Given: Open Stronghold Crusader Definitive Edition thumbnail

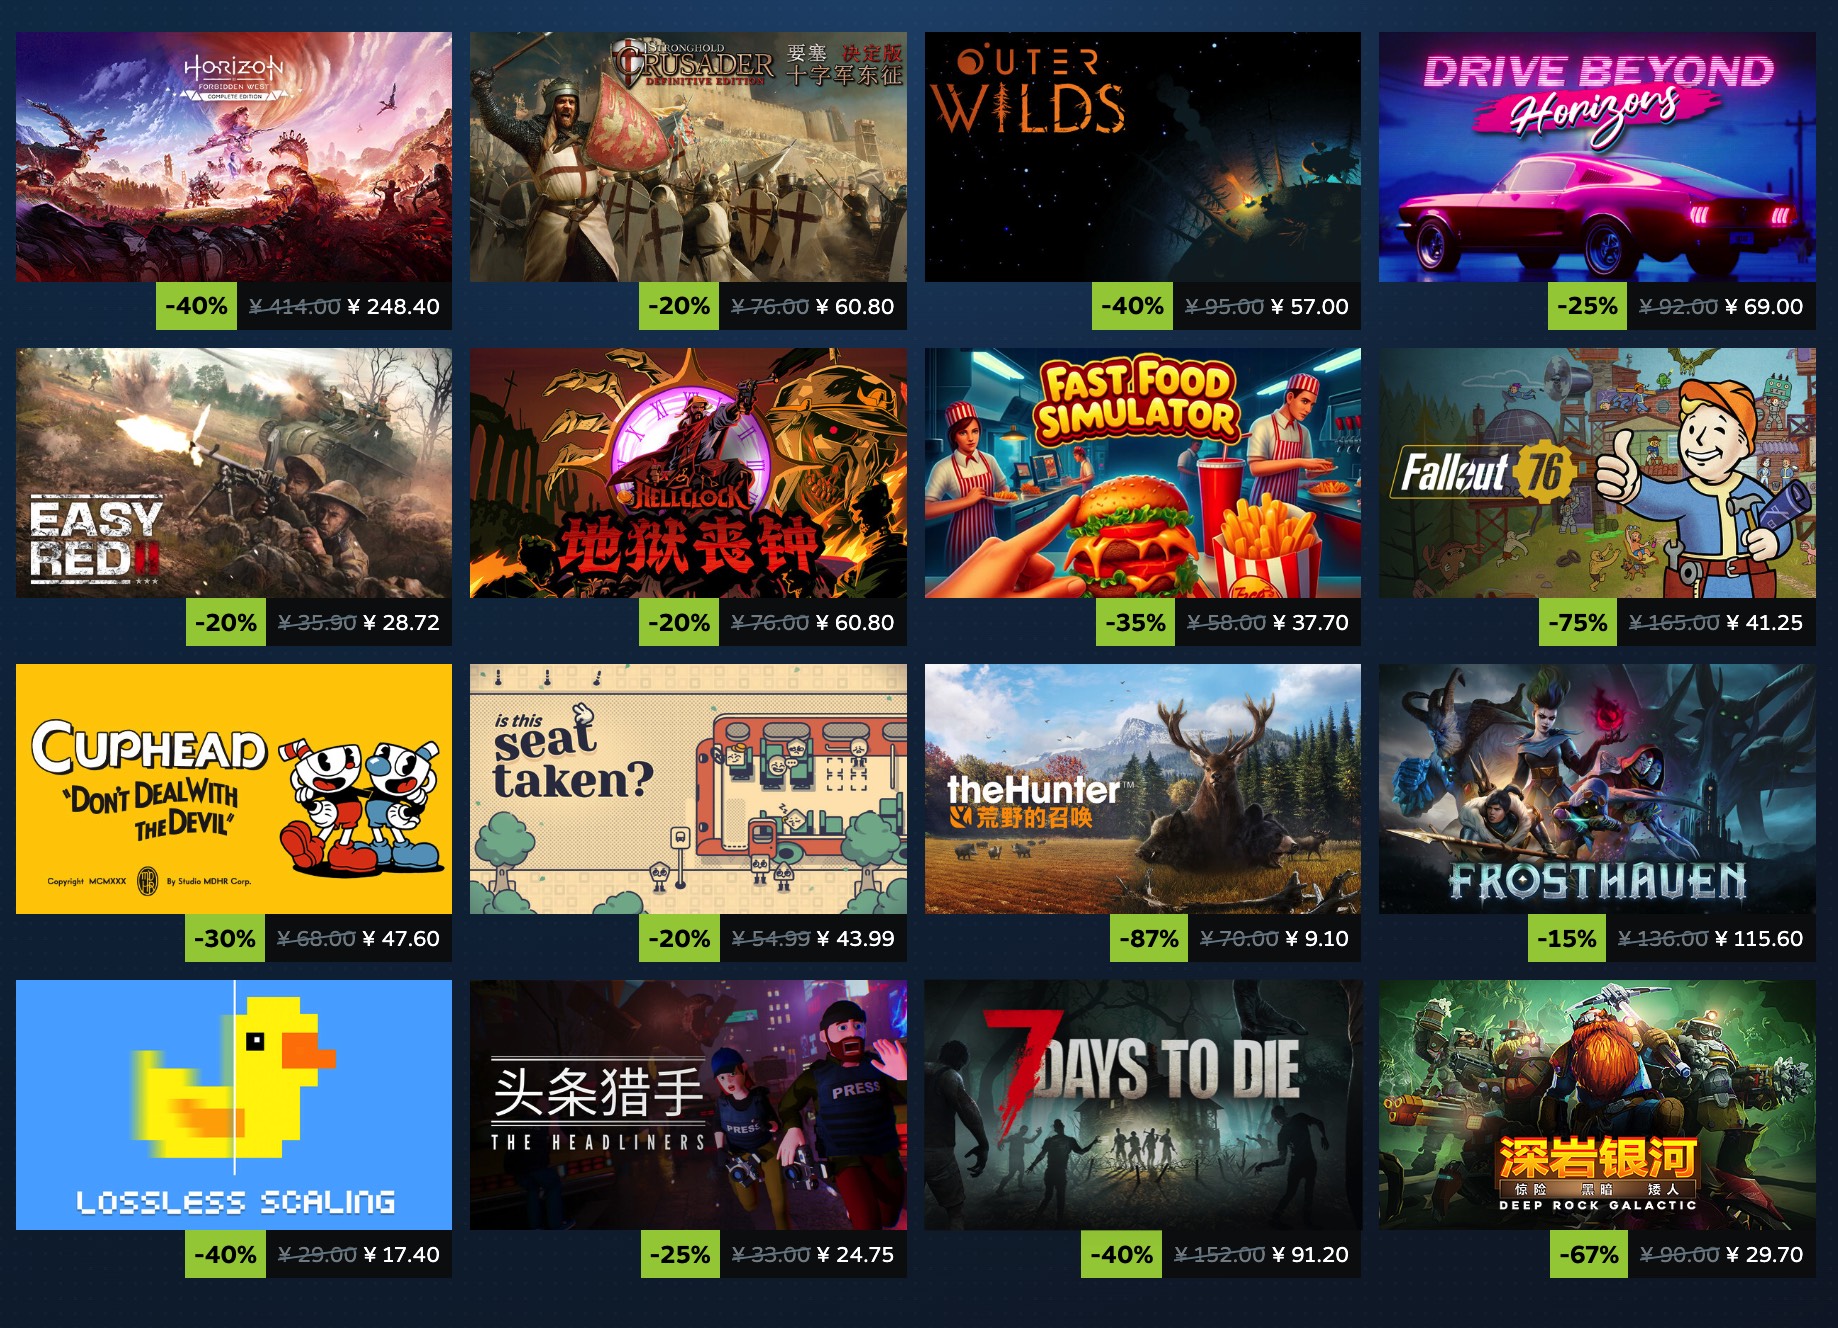Looking at the screenshot, I should click(x=688, y=157).
